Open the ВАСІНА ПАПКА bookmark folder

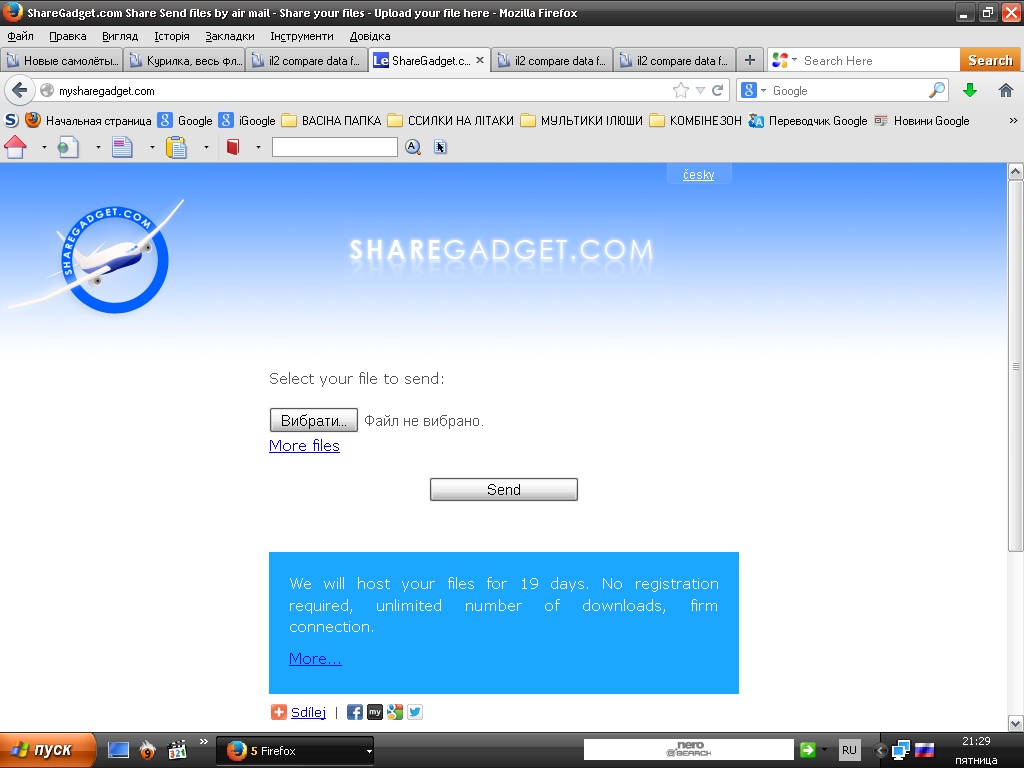tap(332, 120)
